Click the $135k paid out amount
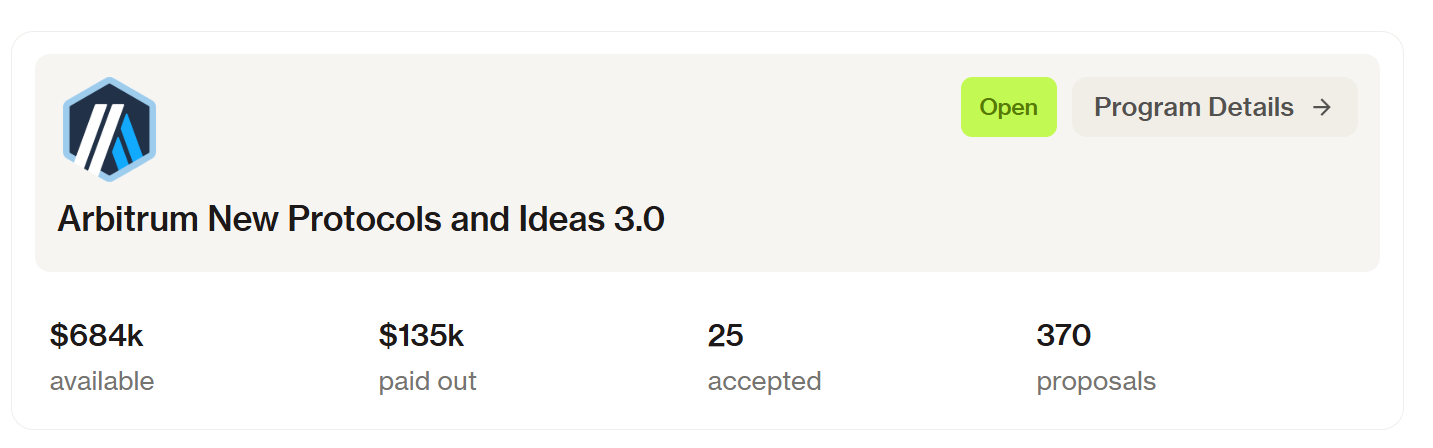Viewport: 1433px width, 448px height. [x=421, y=336]
